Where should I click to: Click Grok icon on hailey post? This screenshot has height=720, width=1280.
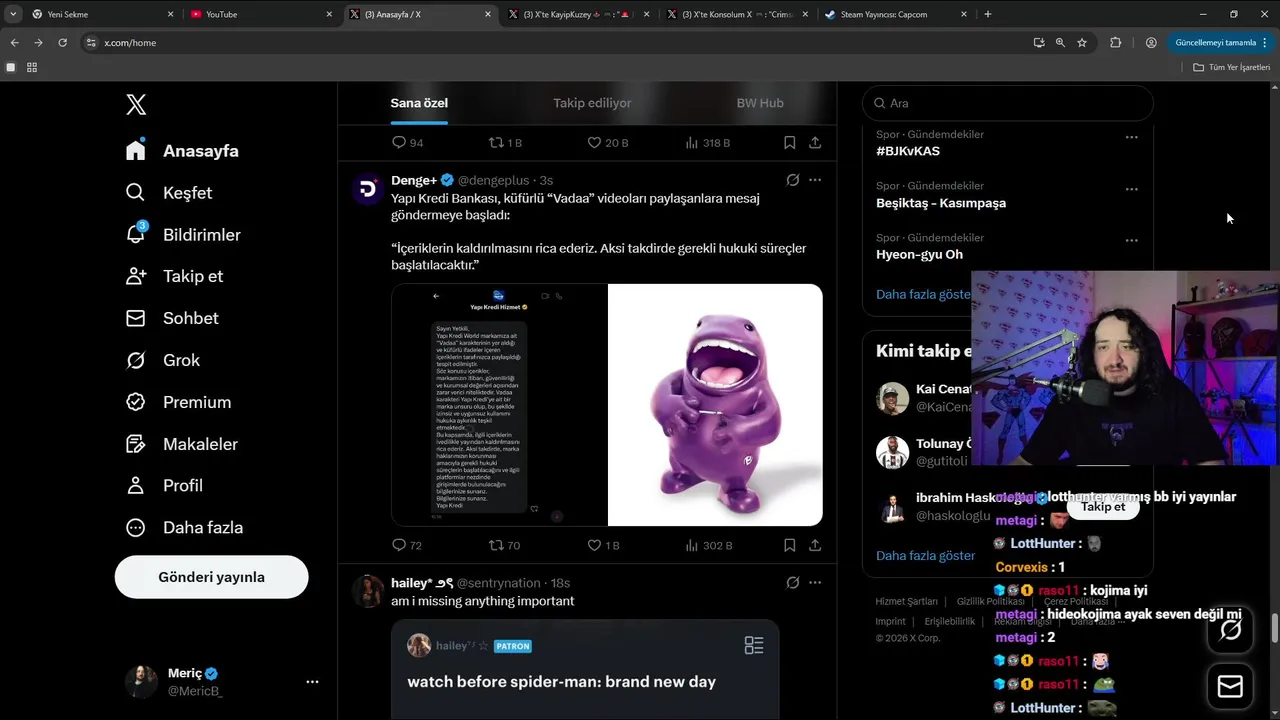coord(792,583)
